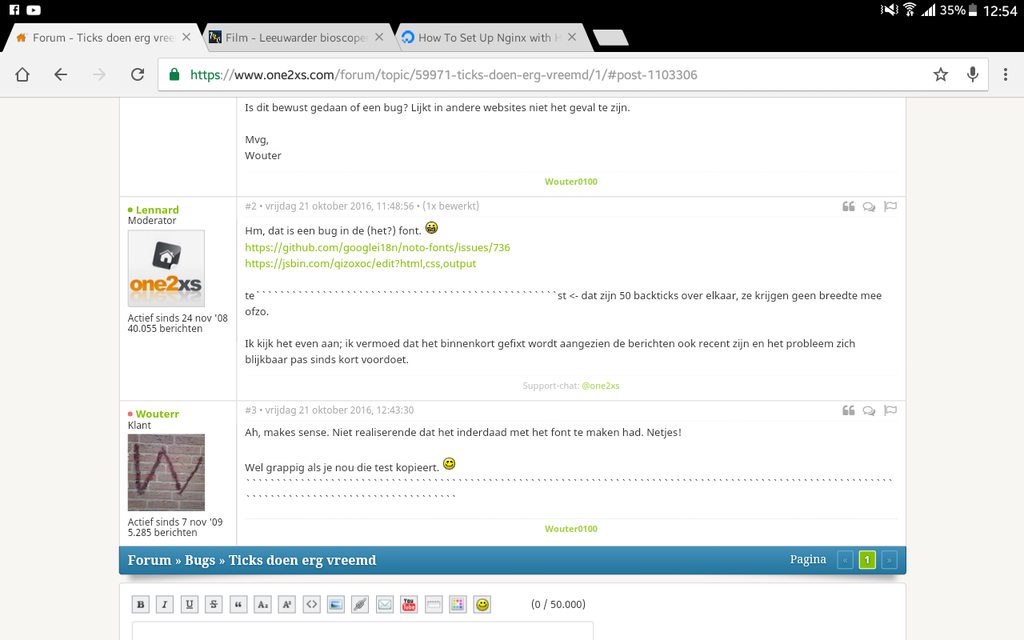Screen dimensions: 1024x640
Task: Navigate back in the browser
Action: click(x=61, y=74)
